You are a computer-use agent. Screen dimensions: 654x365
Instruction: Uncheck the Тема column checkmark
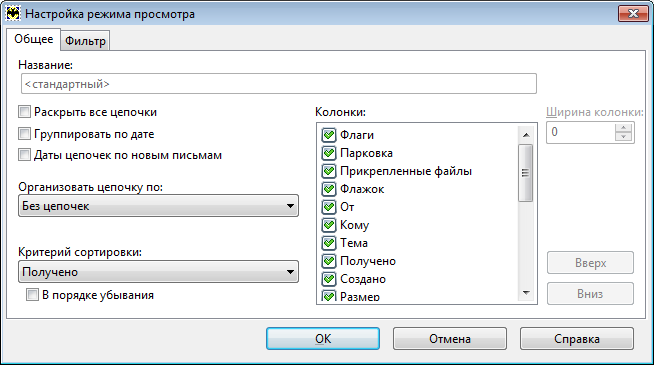329,243
